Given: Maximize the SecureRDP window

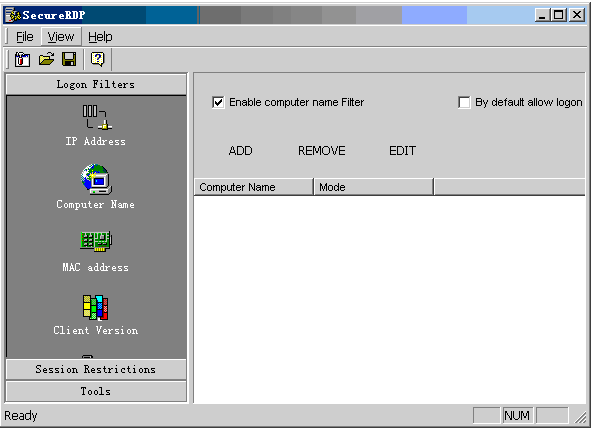Looking at the screenshot, I should (559, 15).
